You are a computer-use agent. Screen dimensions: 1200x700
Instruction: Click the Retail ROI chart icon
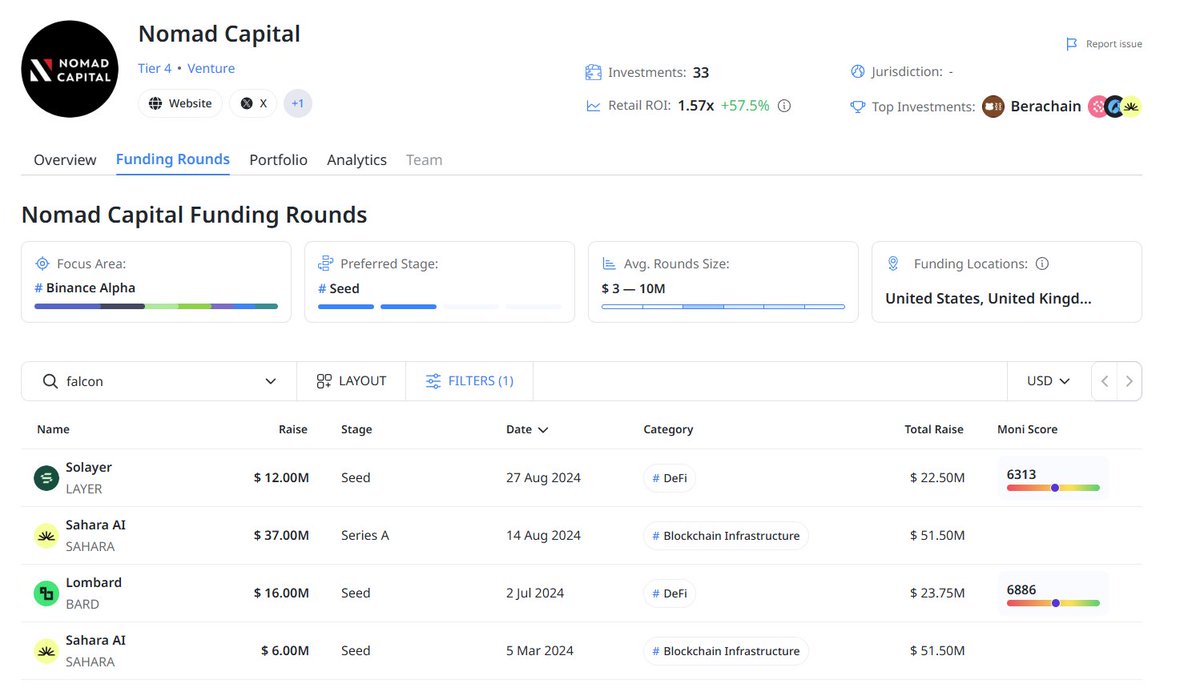[593, 105]
